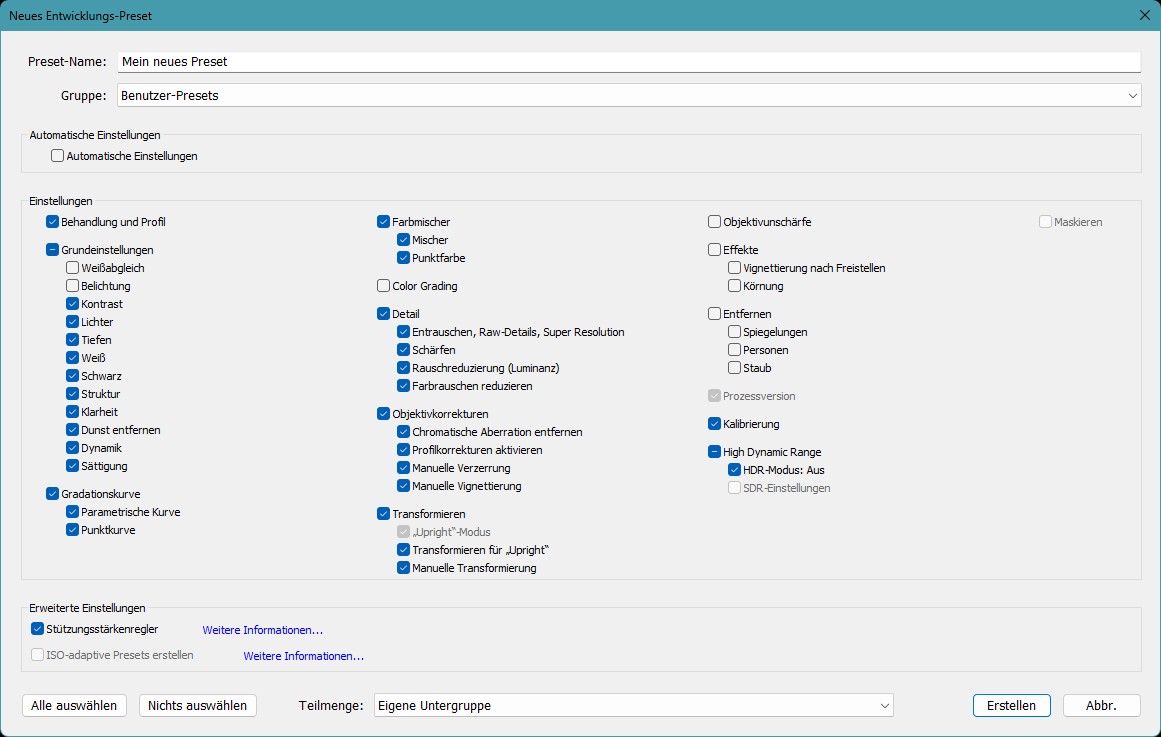
Task: Enable the Körnung checkbox
Action: (x=735, y=285)
